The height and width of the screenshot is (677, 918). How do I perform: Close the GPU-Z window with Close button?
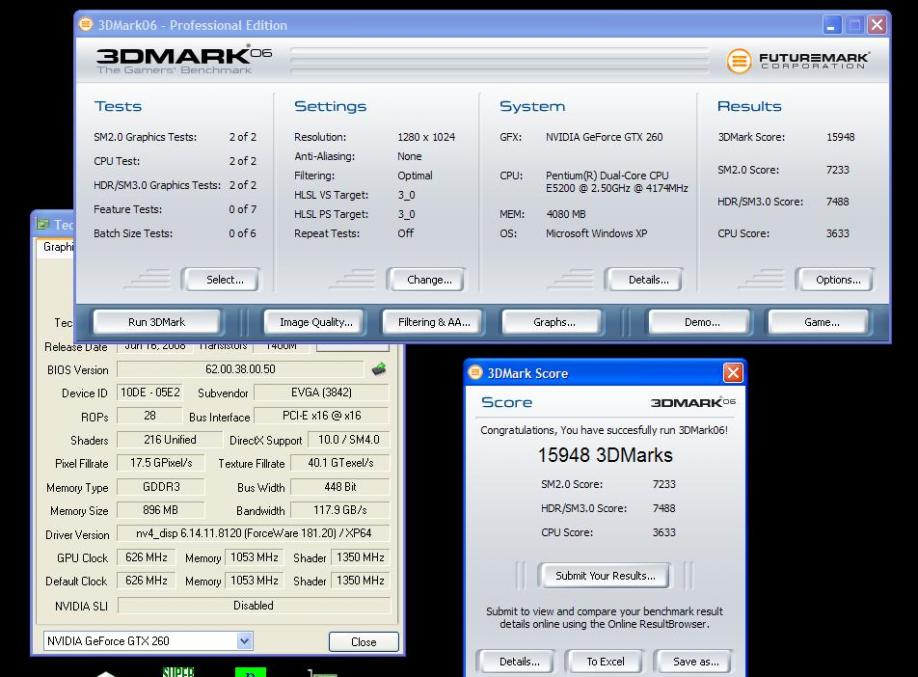coord(364,642)
